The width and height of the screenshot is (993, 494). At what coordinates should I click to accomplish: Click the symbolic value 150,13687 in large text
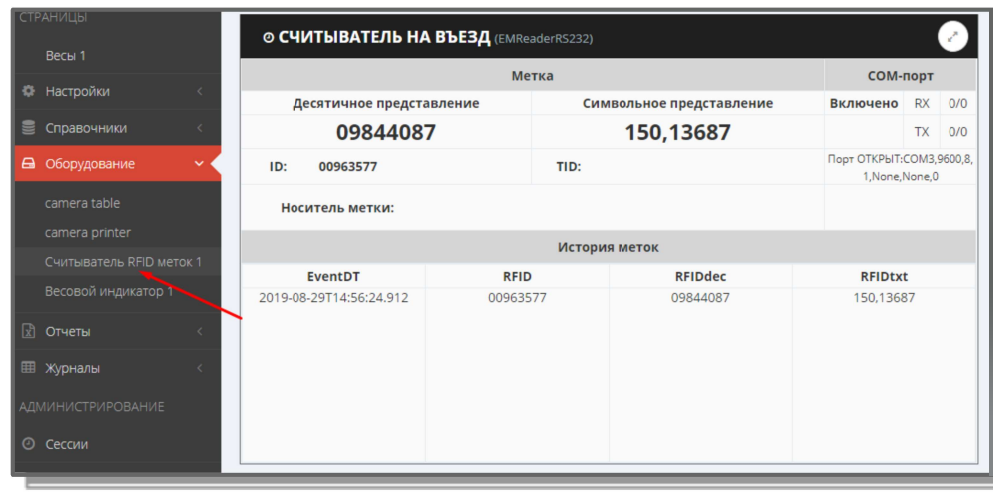click(x=678, y=132)
